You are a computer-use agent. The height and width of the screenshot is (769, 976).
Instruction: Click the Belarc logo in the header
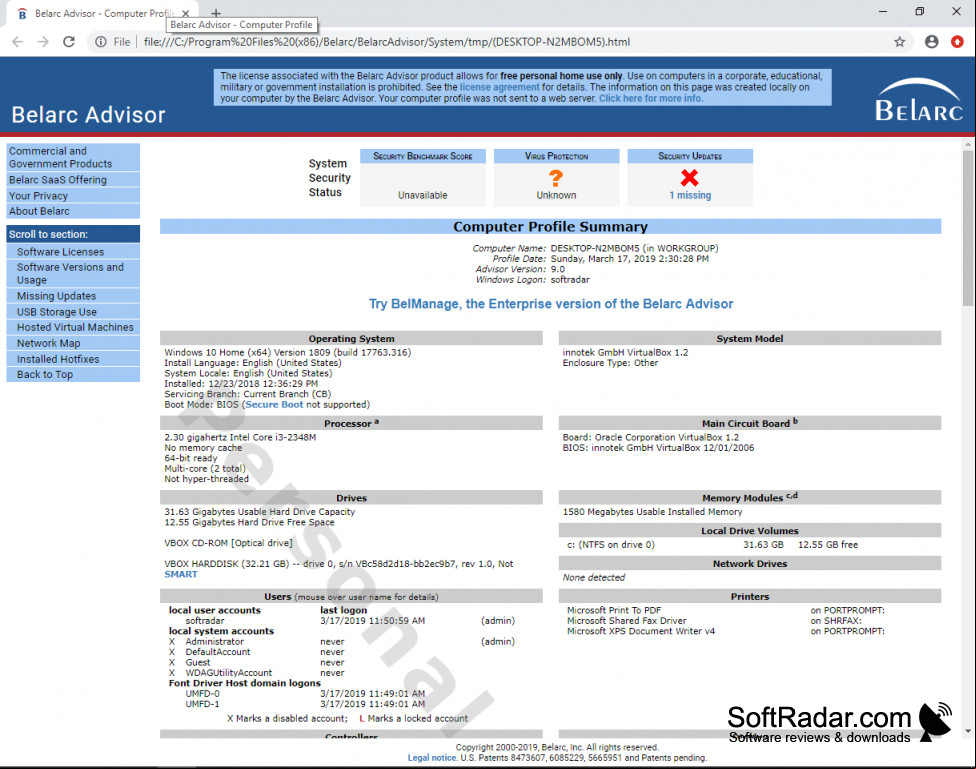tap(919, 100)
